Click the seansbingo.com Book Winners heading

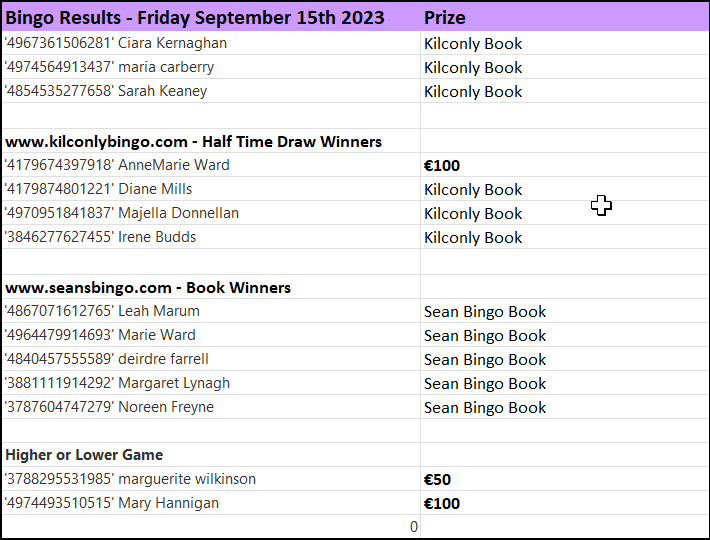pyautogui.click(x=211, y=287)
